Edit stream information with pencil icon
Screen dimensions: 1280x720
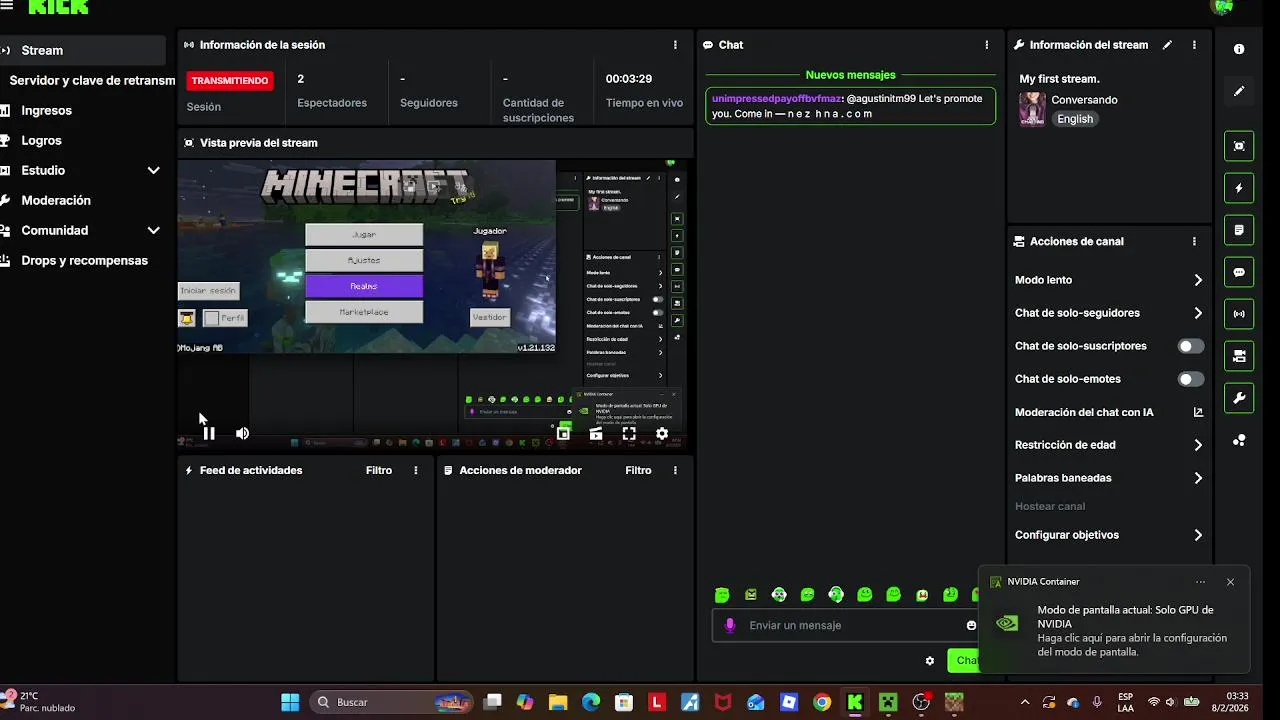click(x=1167, y=45)
